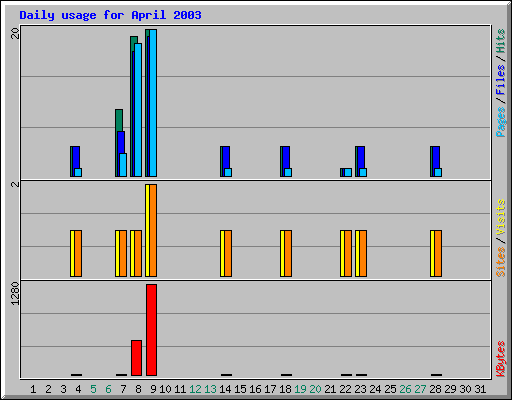Click the red KBytes bar for day 8
Image resolution: width=512 pixels, height=400 pixels.
click(x=136, y=358)
